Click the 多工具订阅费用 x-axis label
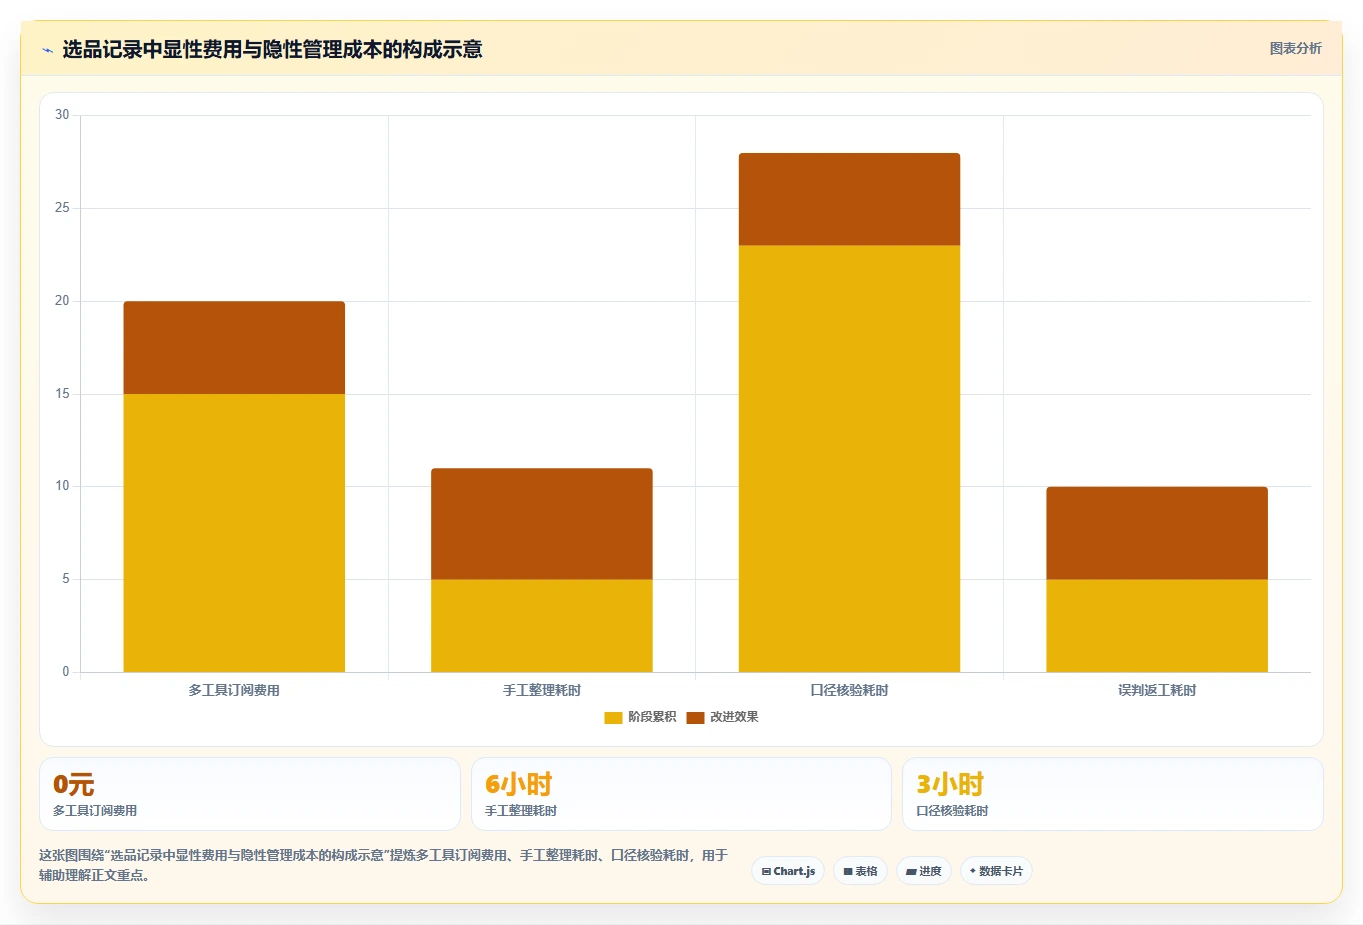The image size is (1363, 925). tap(234, 690)
